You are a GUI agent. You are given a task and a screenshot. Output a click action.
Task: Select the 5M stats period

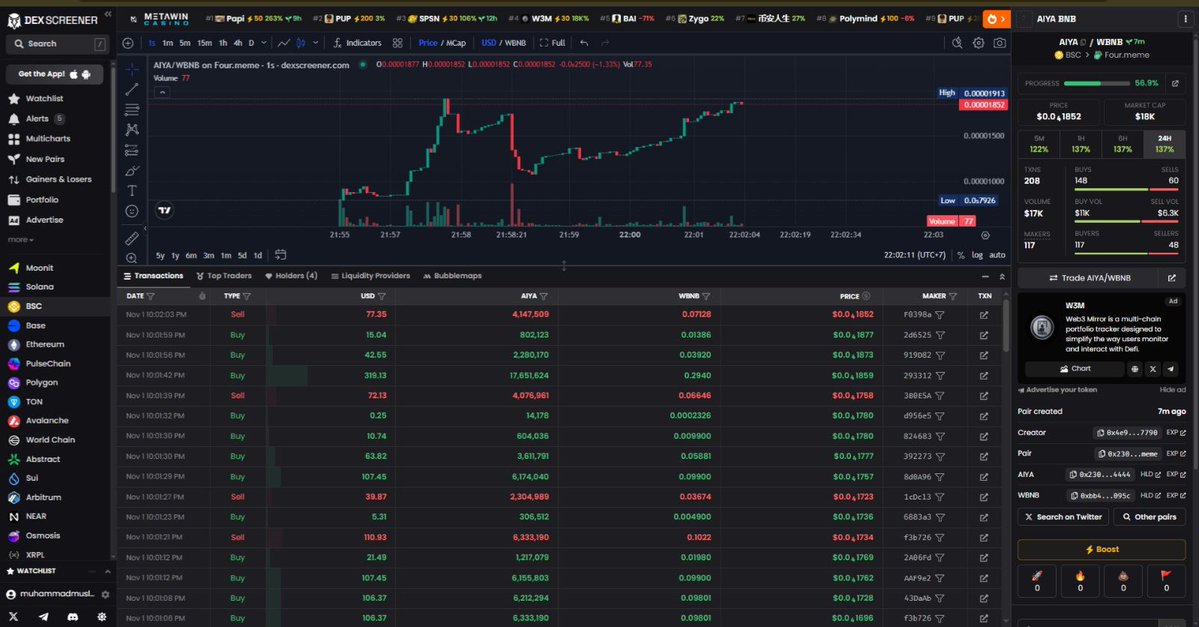point(1038,144)
